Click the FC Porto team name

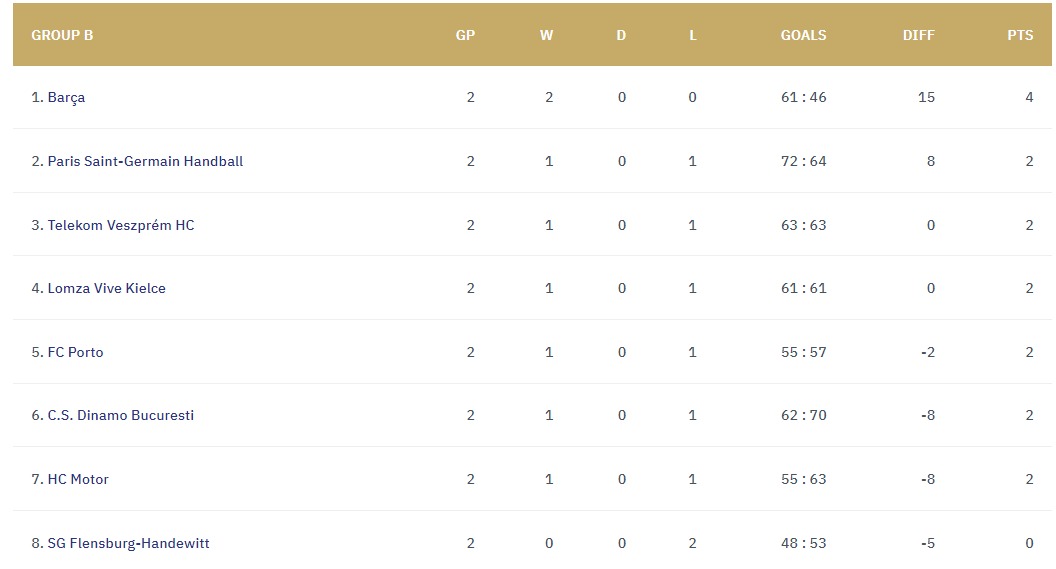(75, 352)
